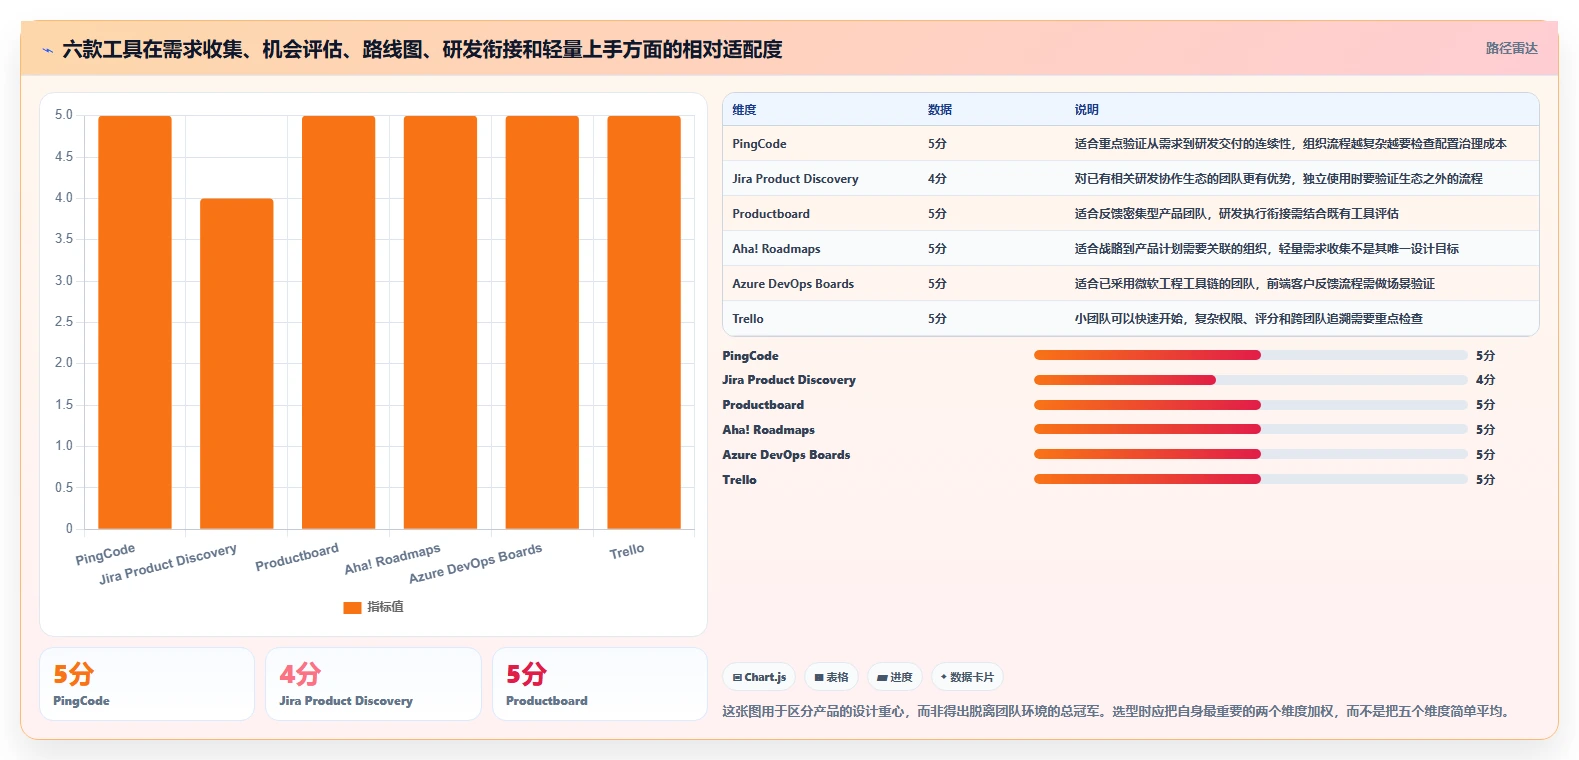Click the Jira Product Discovery chart bar
Screen dimensions: 1579x760
tap(237, 364)
